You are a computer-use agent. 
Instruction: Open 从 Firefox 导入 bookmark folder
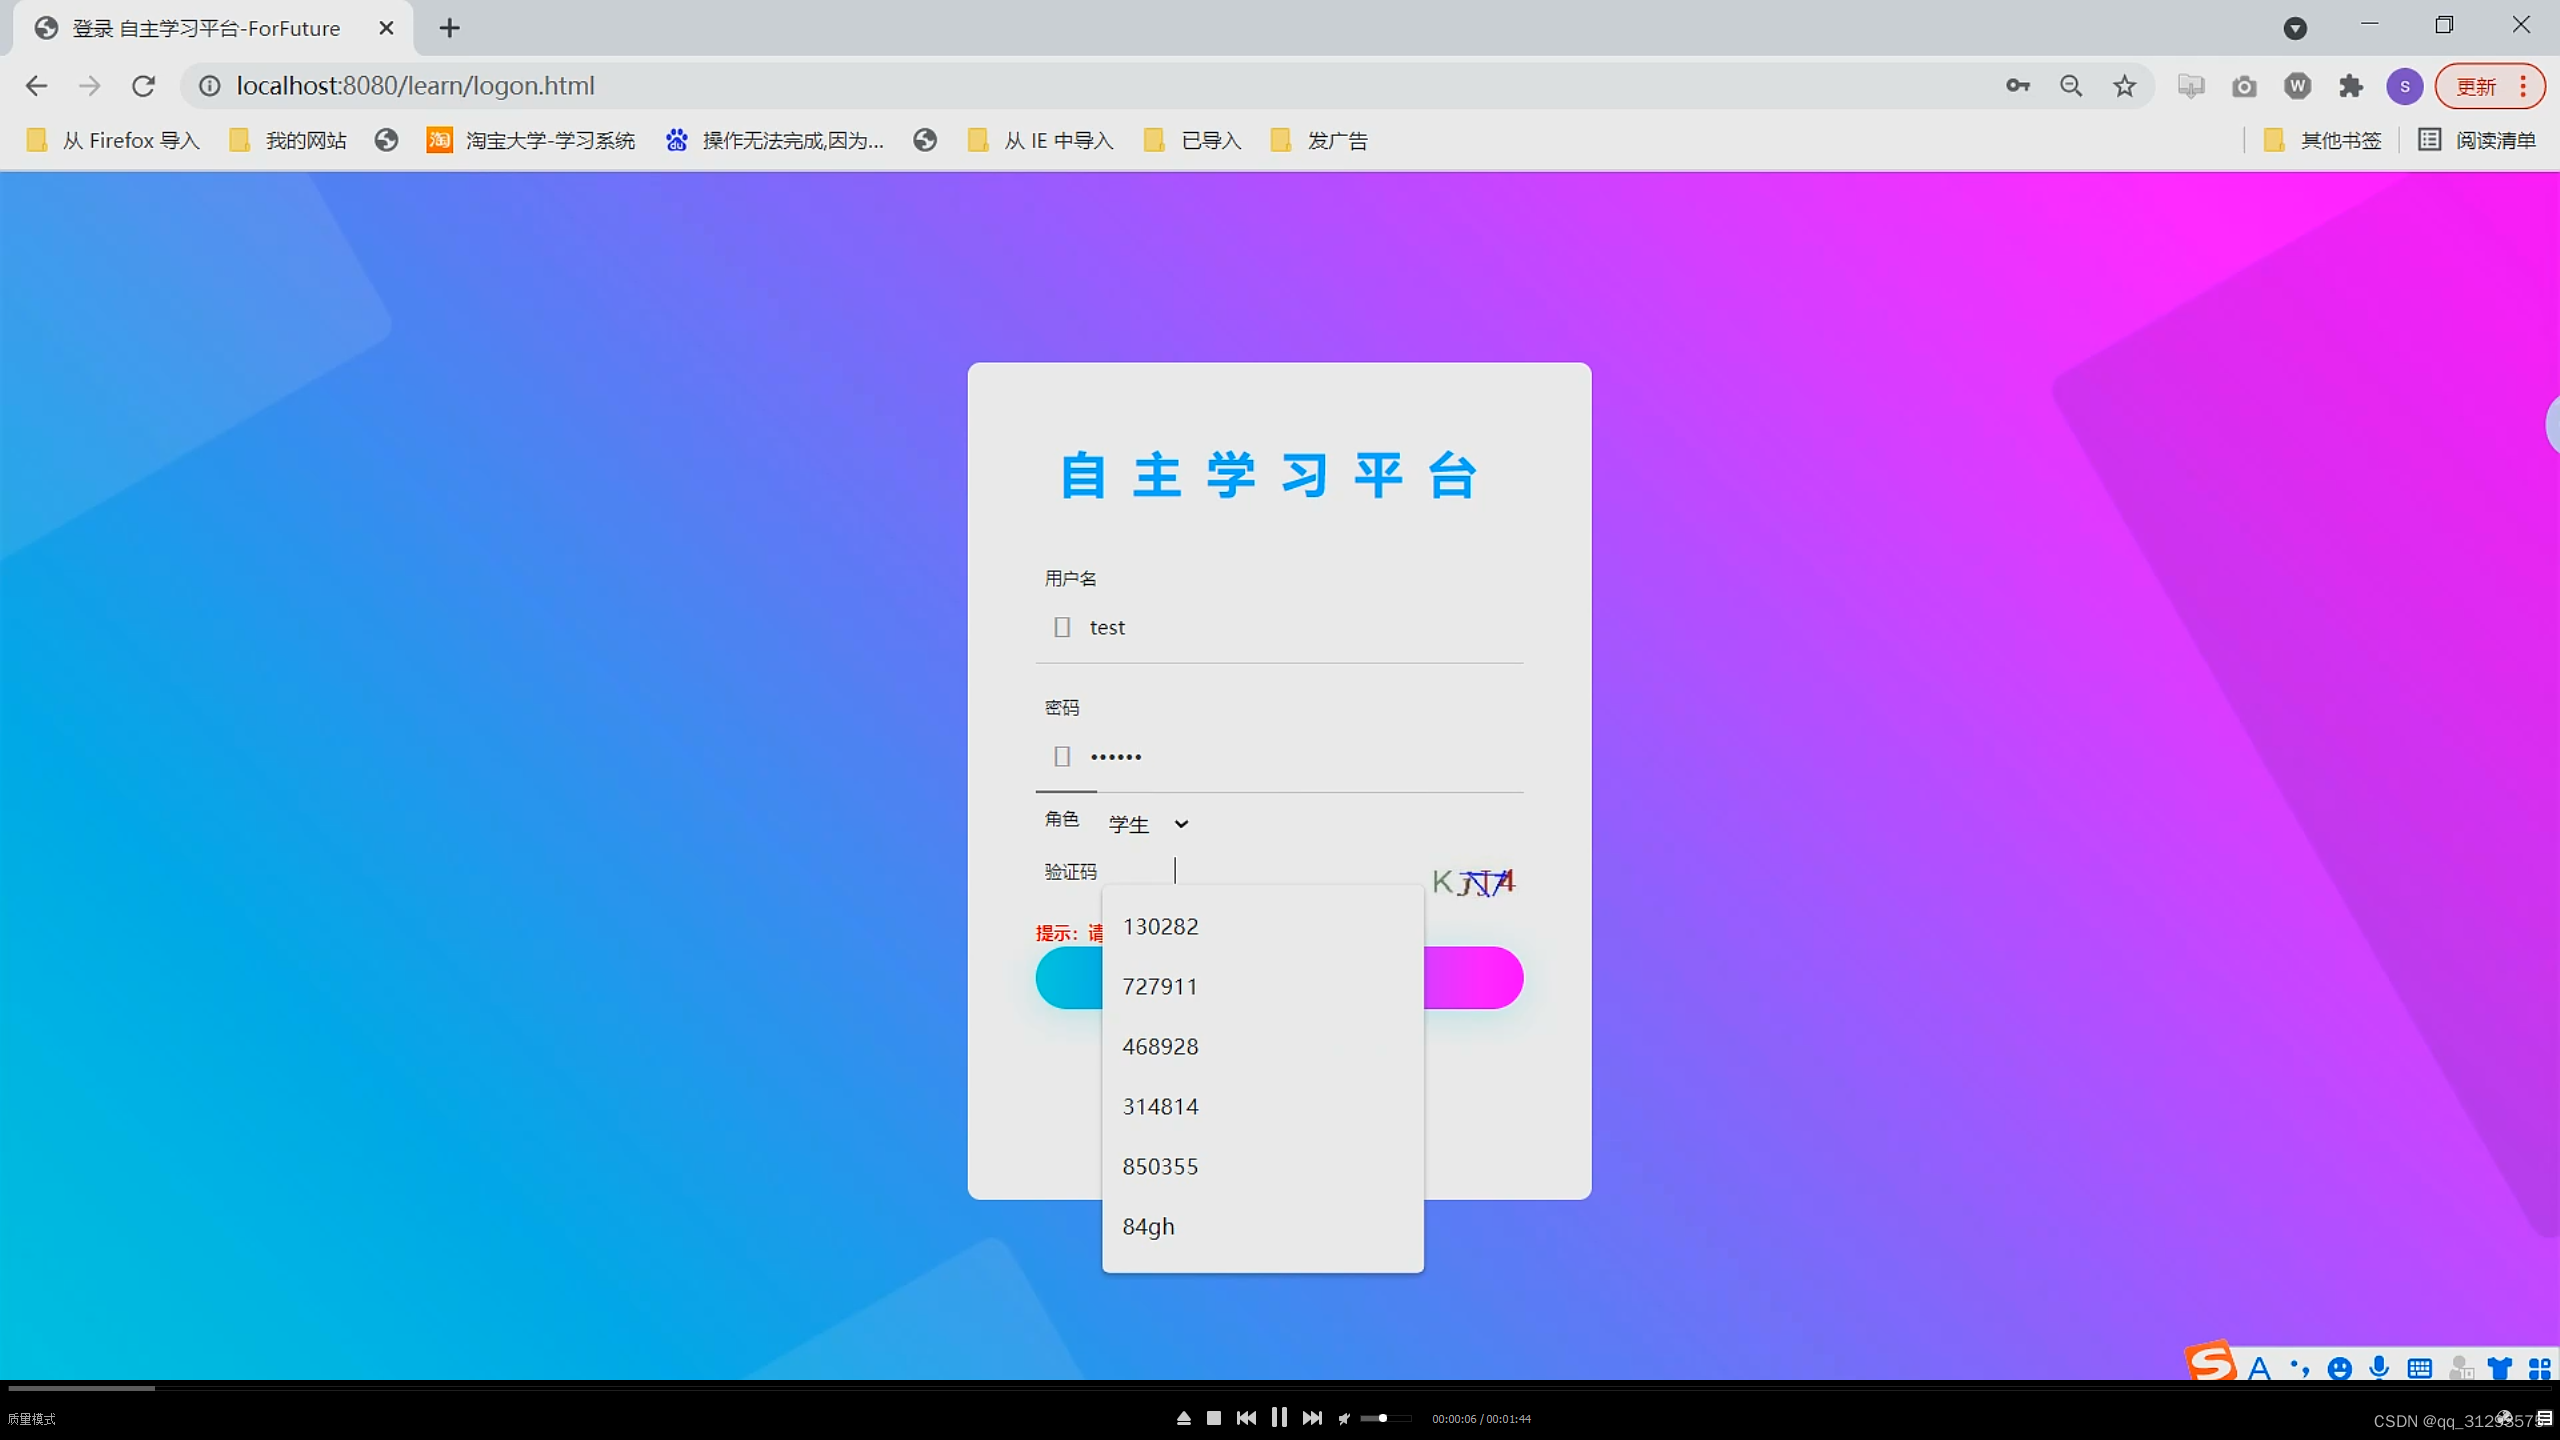(x=113, y=140)
